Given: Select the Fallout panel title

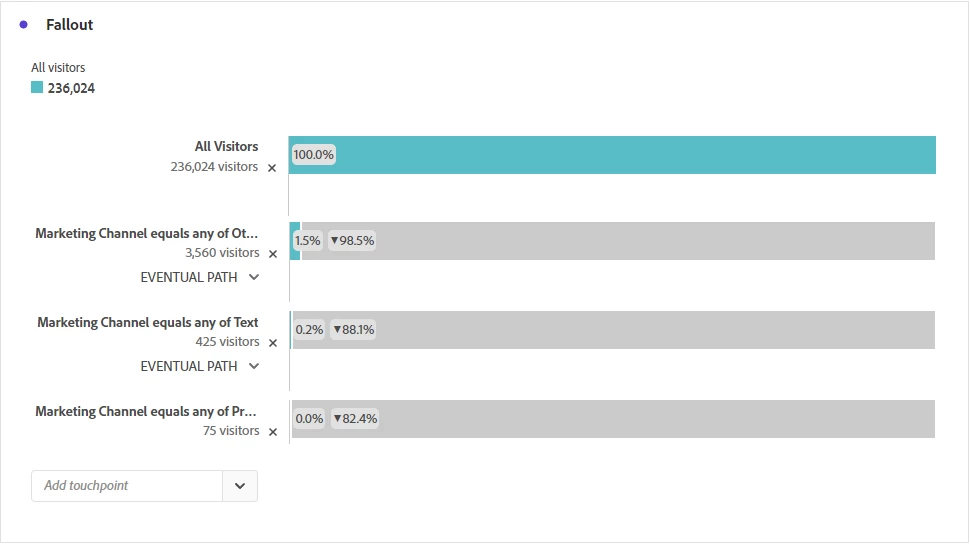Looking at the screenshot, I should [69, 25].
